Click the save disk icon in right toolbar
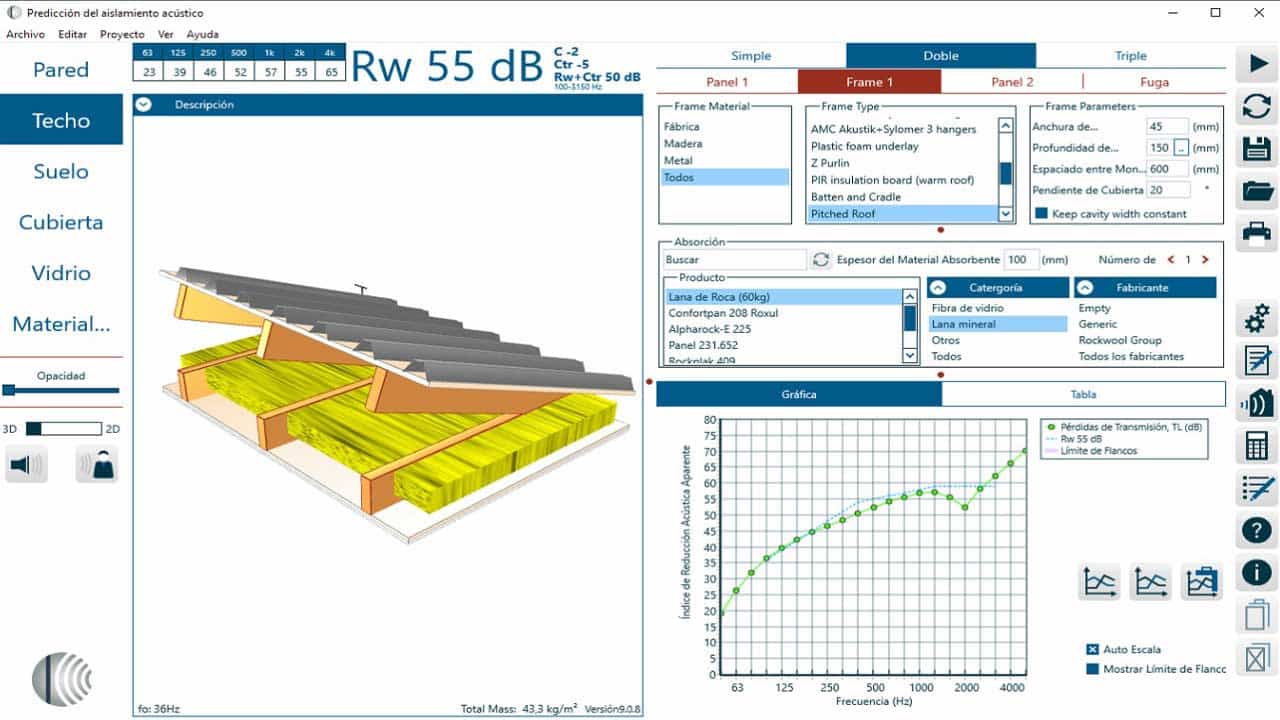This screenshot has height=720, width=1280. [1257, 148]
